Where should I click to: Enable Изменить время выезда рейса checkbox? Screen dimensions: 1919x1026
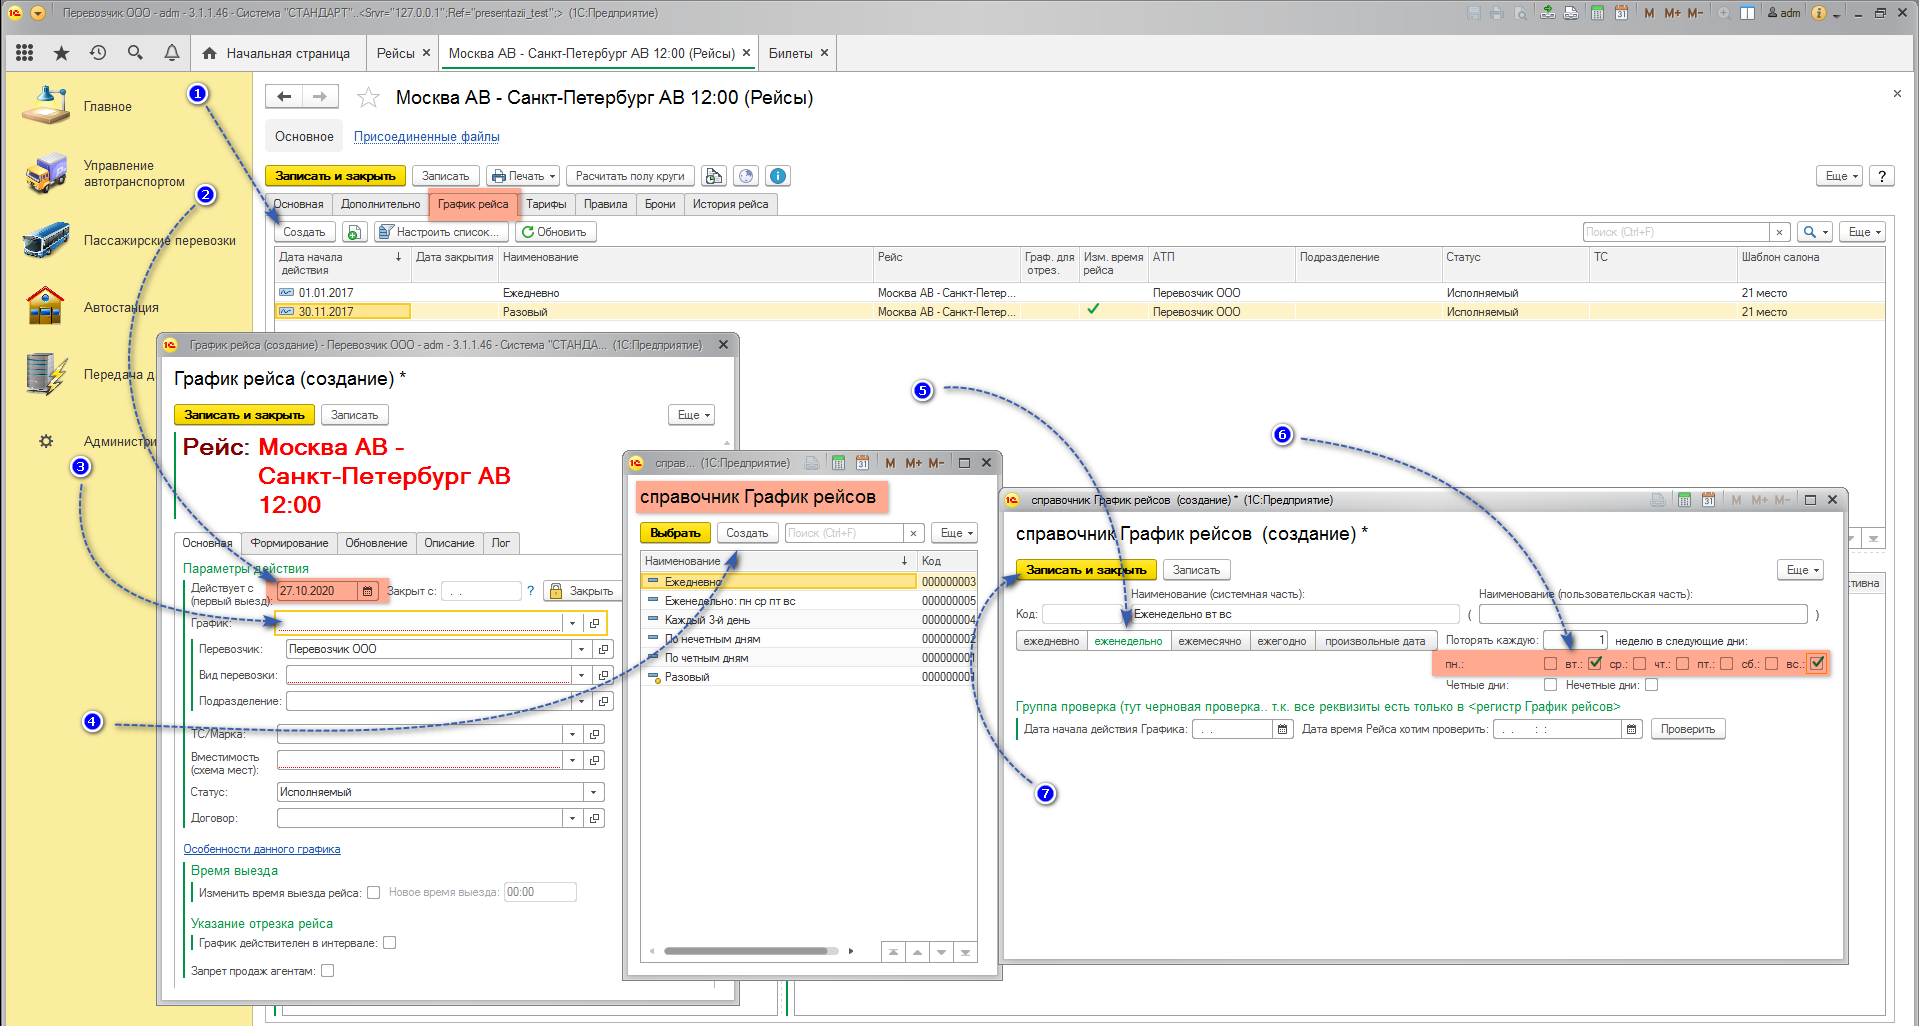[374, 893]
